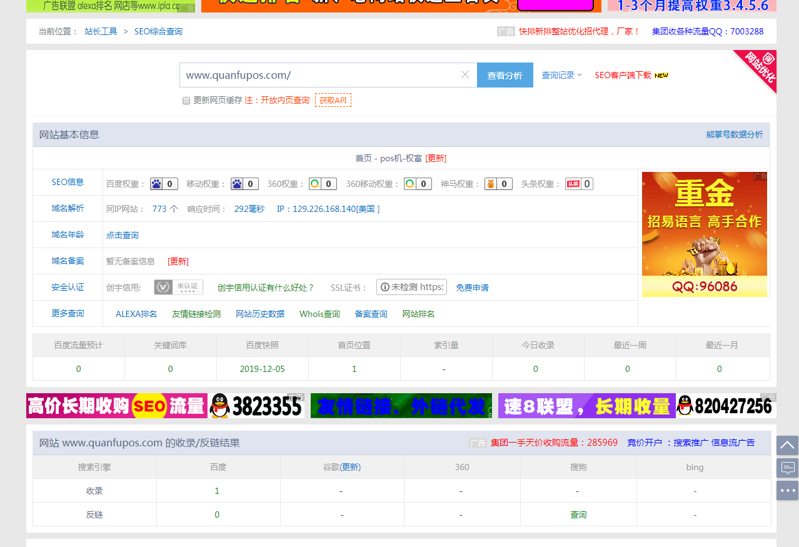Open SEO综合查询 breadcrumb link
This screenshot has width=799, height=547.
point(158,32)
